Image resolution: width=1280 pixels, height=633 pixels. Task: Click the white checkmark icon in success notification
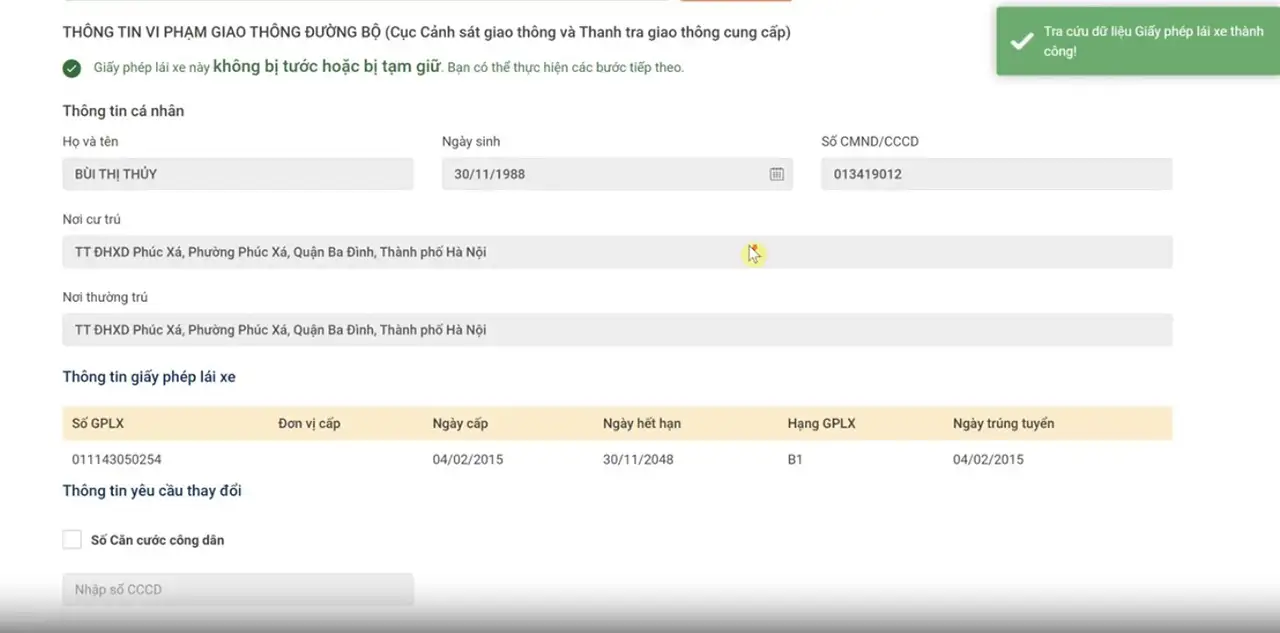1021,41
